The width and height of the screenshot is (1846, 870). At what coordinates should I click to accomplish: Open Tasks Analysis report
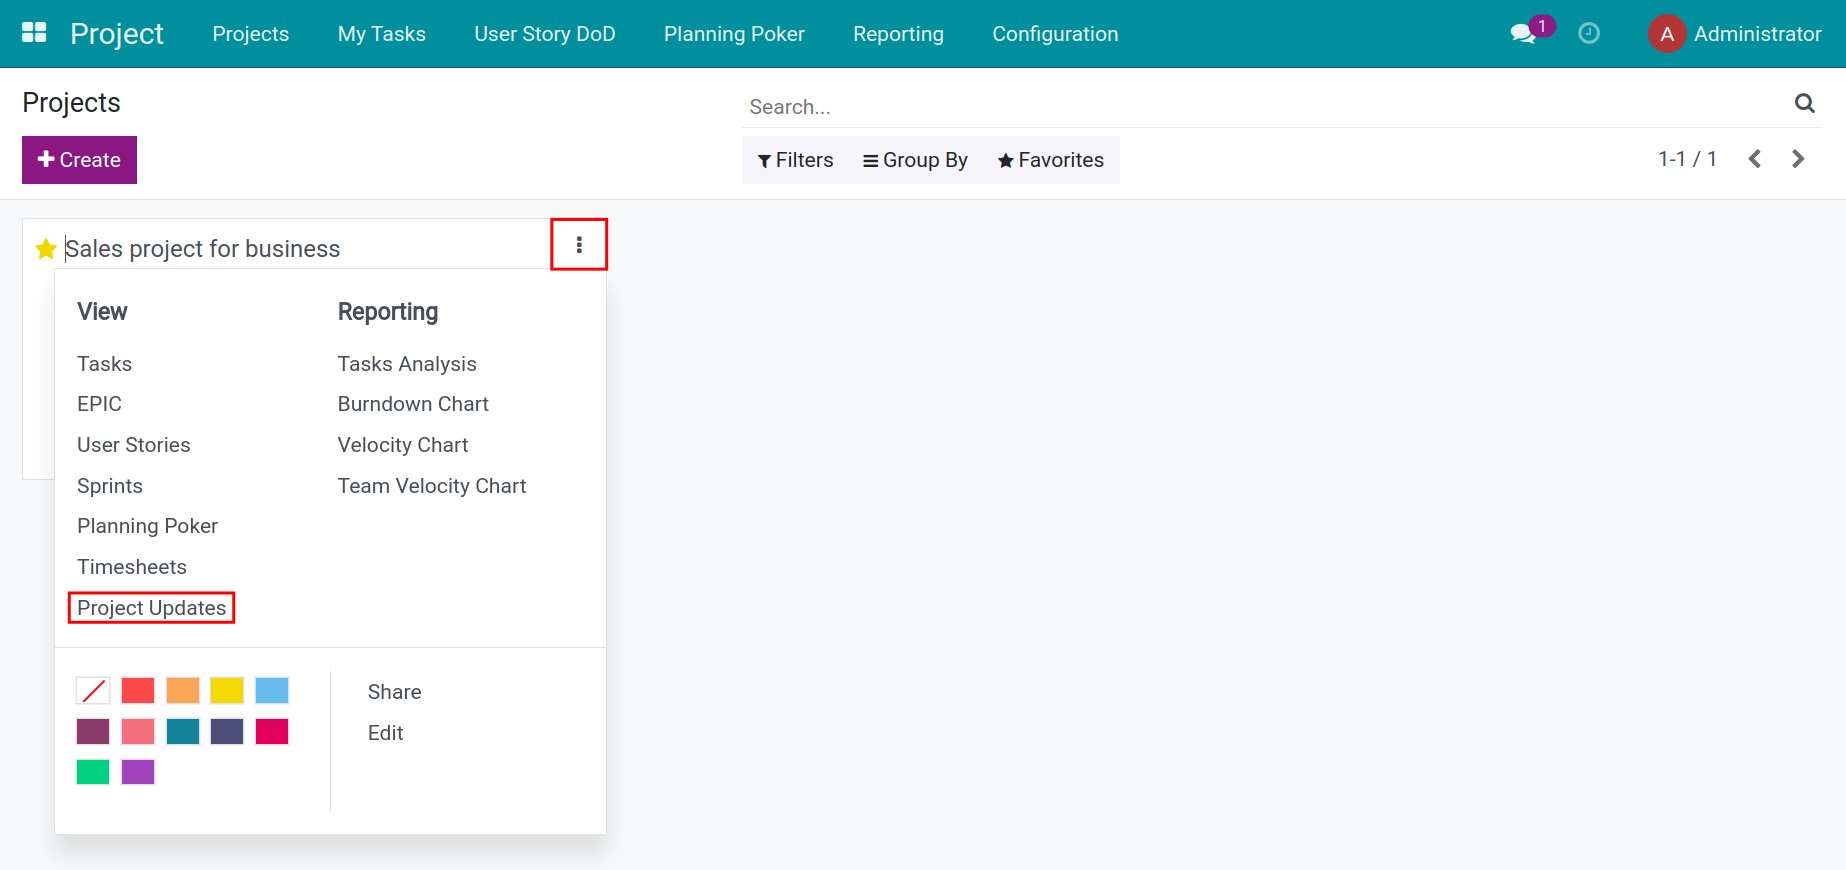[x=407, y=364]
